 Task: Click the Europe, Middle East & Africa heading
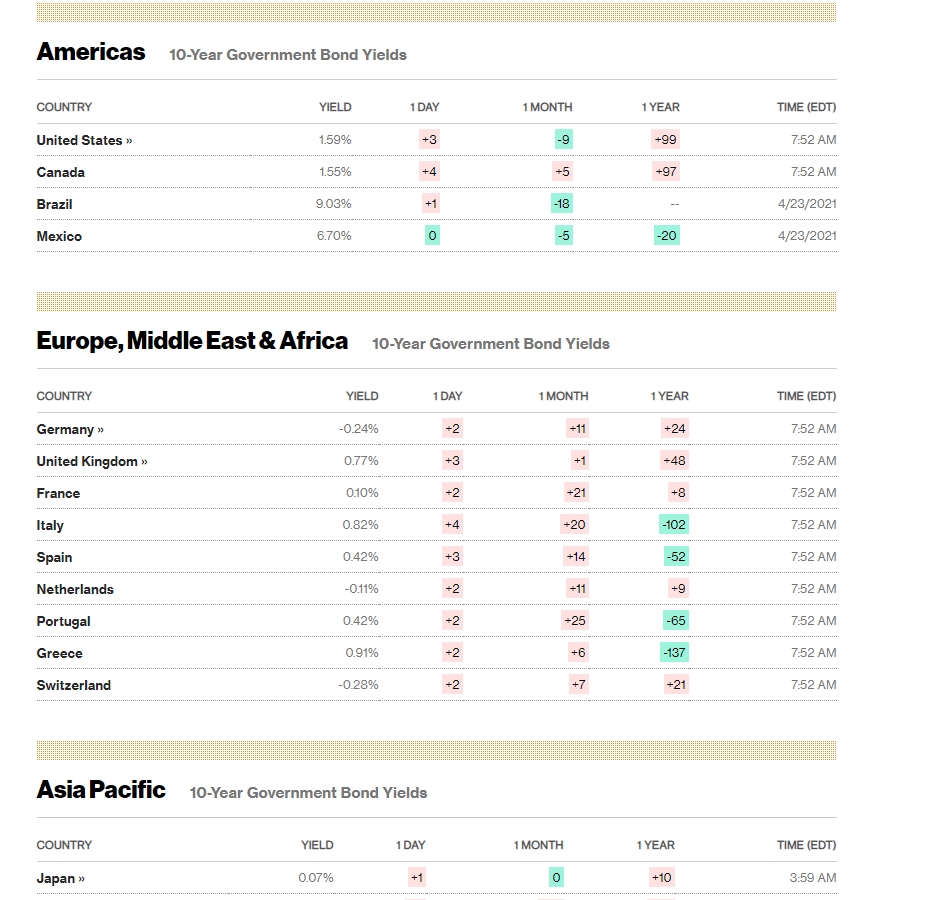point(192,341)
